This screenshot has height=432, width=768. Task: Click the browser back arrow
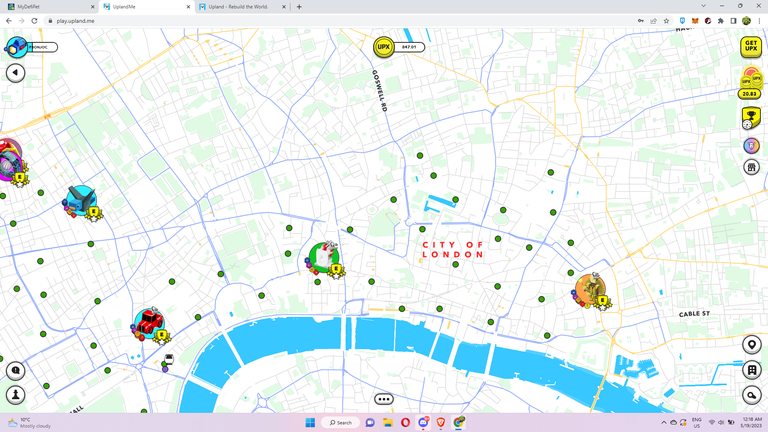pos(9,21)
